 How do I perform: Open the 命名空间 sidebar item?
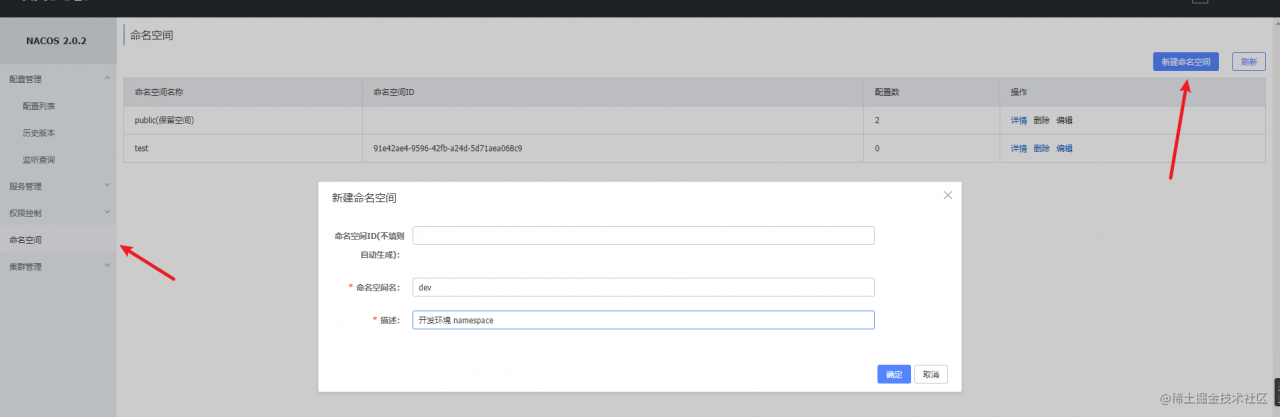coord(26,240)
